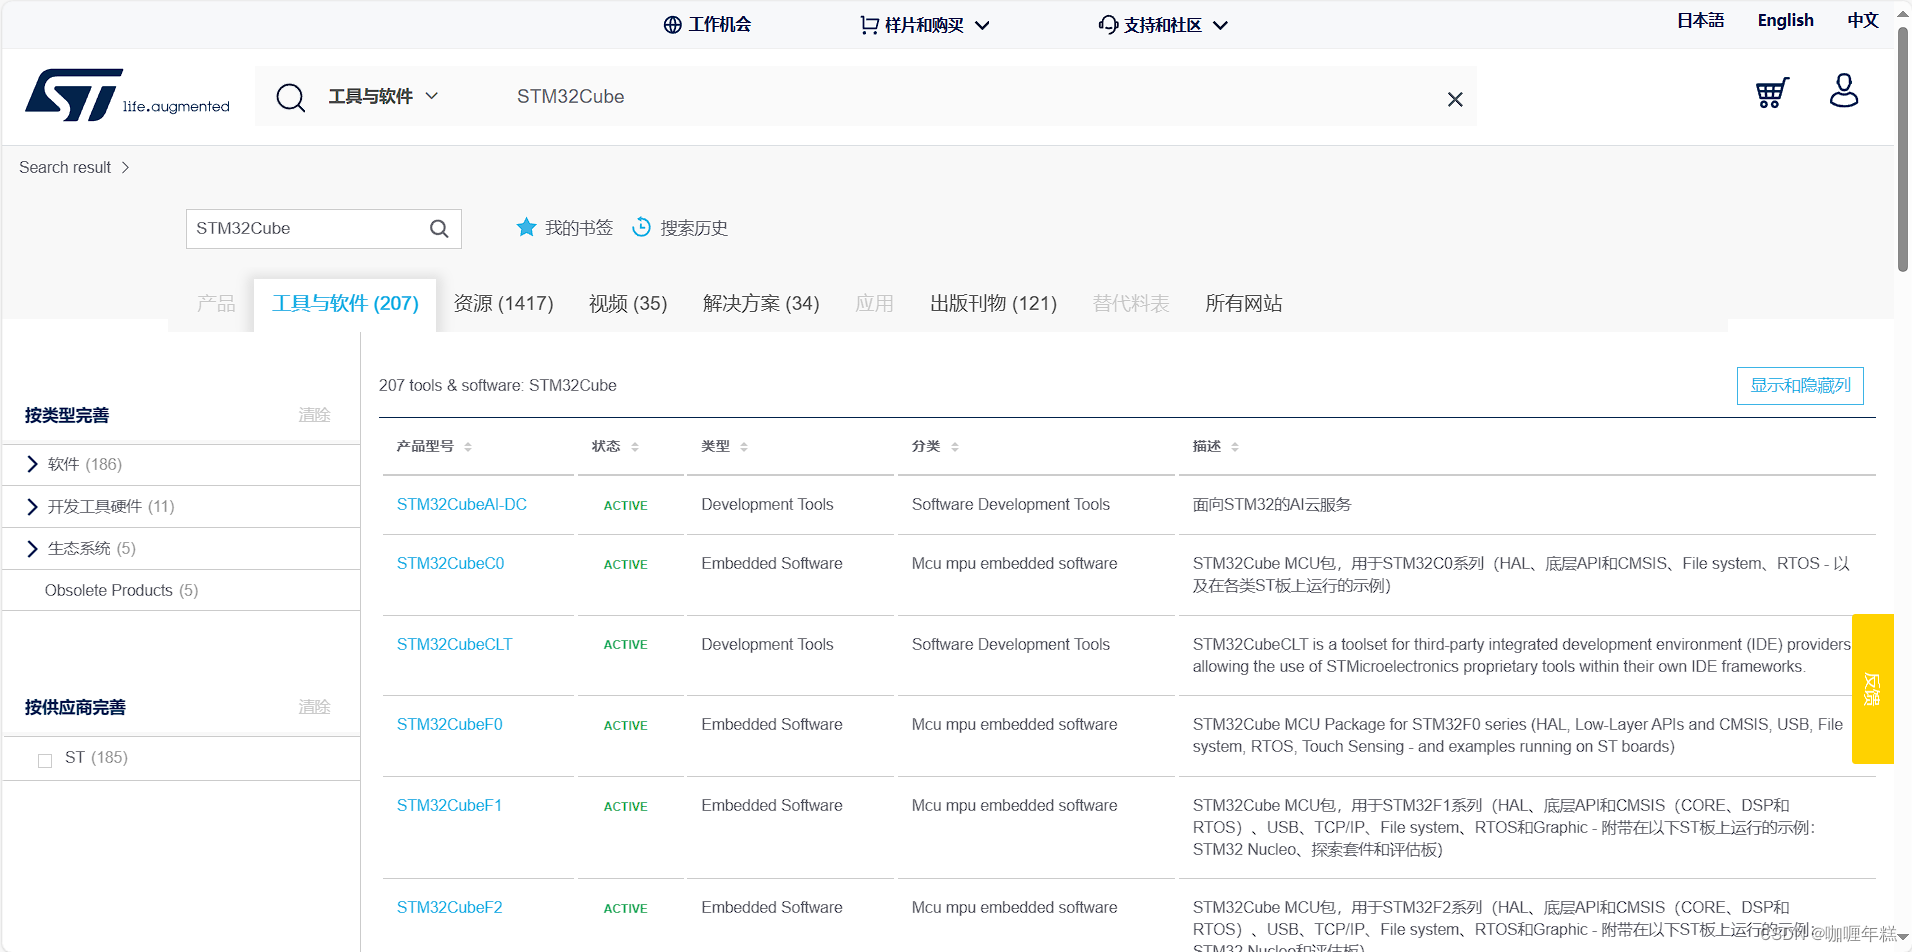1912x952 pixels.
Task: Open the shopping cart icon
Action: pyautogui.click(x=1772, y=93)
